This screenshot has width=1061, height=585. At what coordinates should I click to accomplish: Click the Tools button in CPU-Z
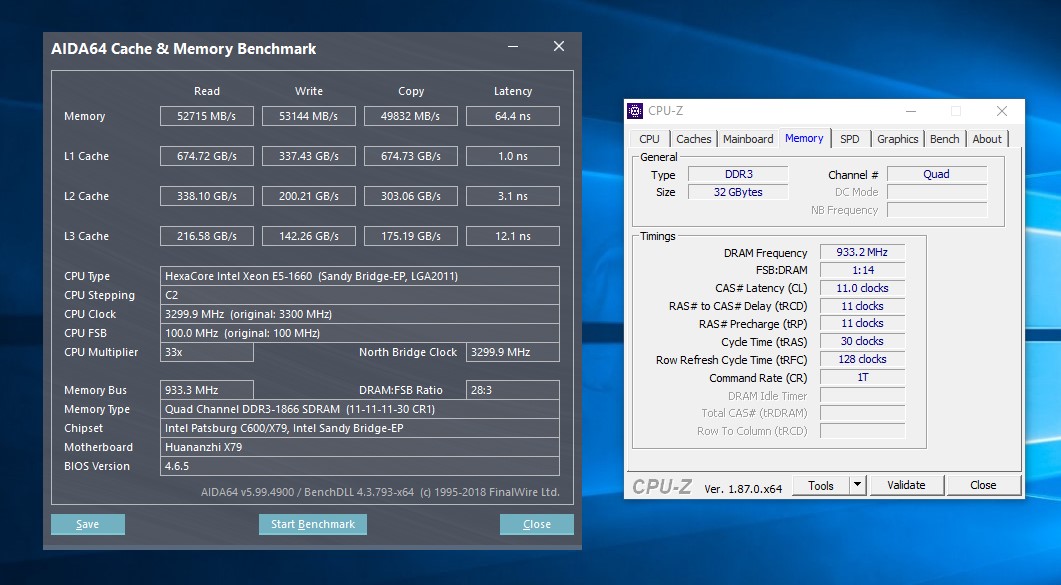820,485
